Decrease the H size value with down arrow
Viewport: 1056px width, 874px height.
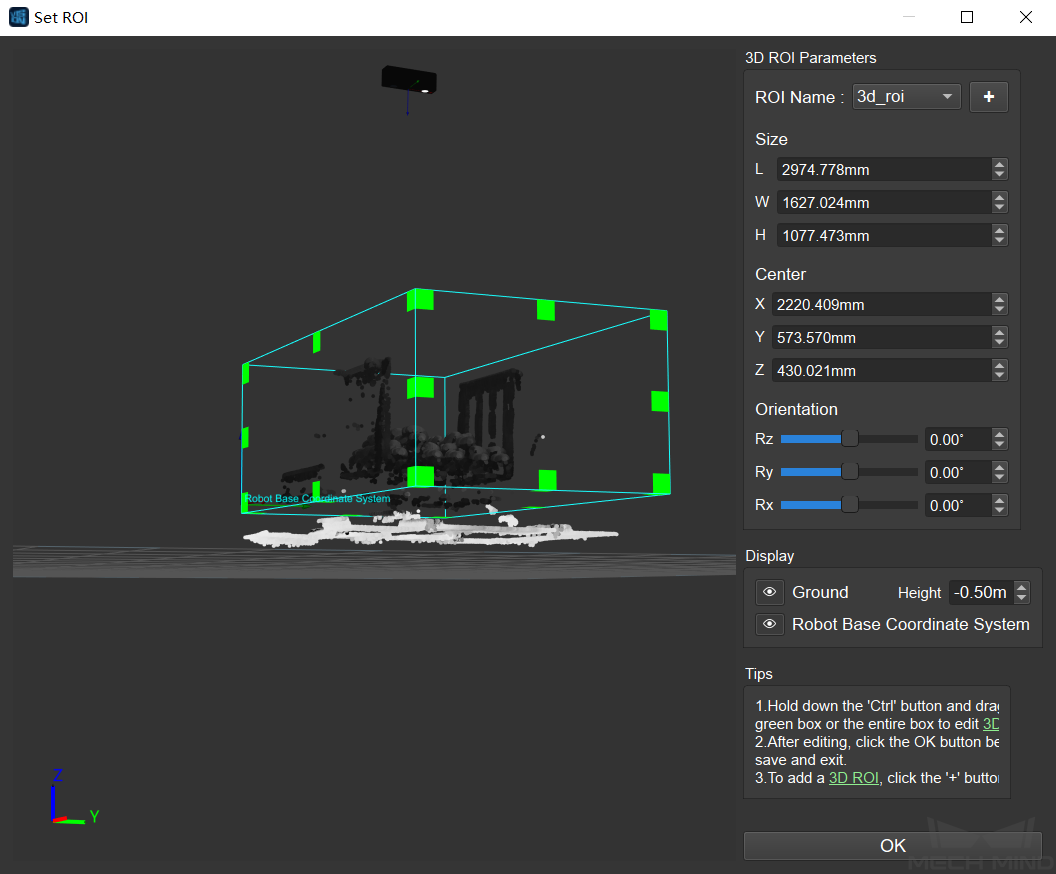[x=1000, y=241]
